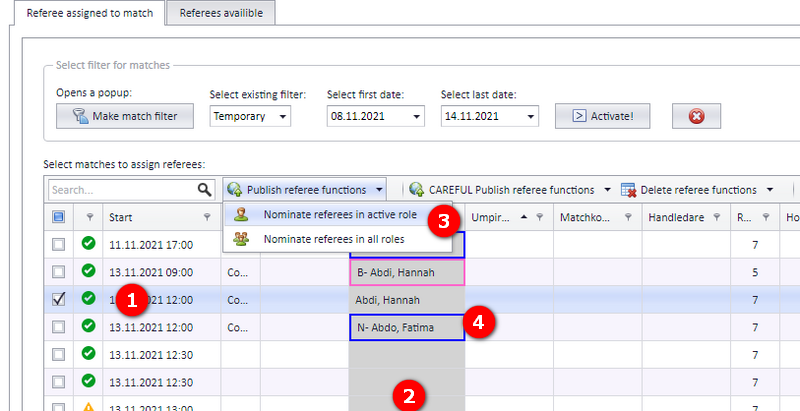This screenshot has width=800, height=411.
Task: Click the R... column filter pin icon
Action: [x=766, y=217]
